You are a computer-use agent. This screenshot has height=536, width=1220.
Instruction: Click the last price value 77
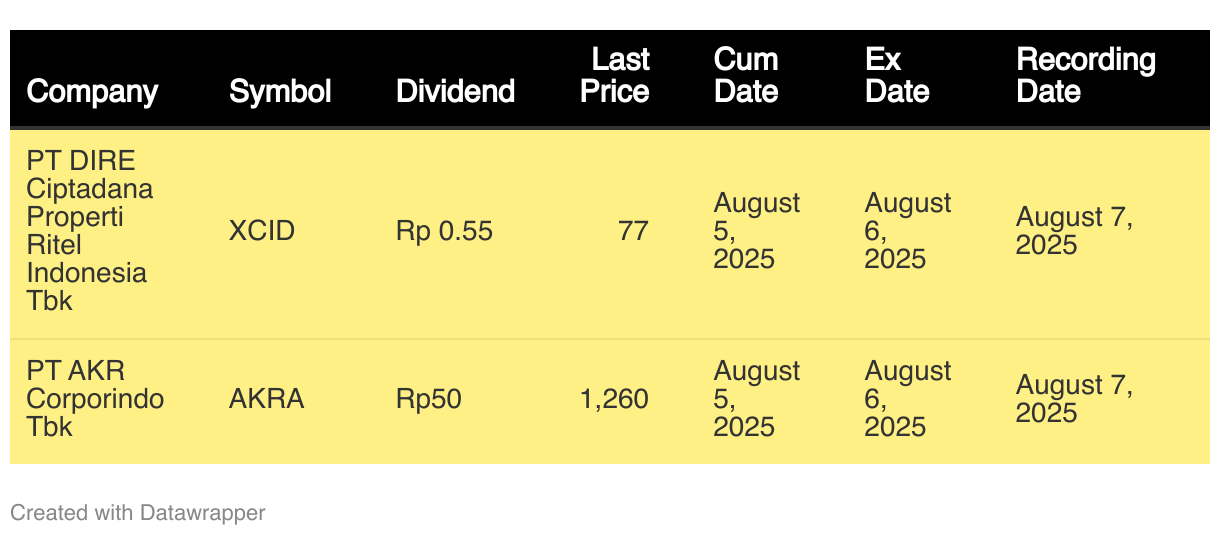click(x=633, y=231)
